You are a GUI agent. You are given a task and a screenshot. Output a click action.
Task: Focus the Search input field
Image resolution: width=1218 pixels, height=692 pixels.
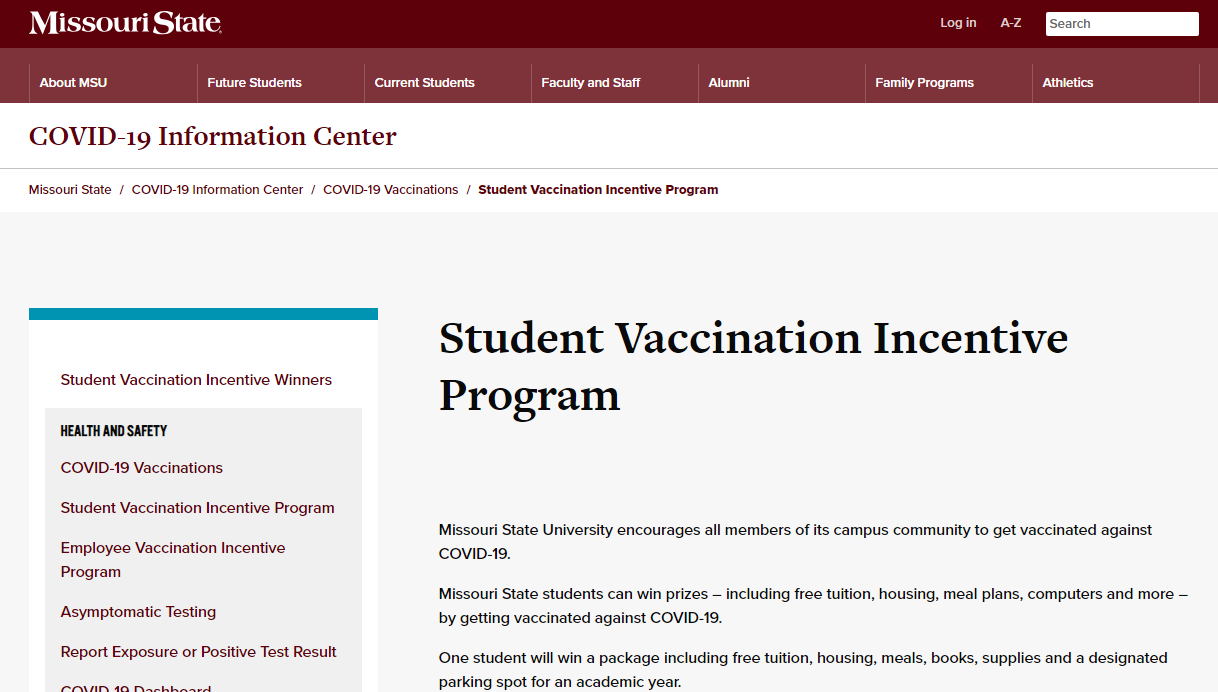tap(1122, 24)
